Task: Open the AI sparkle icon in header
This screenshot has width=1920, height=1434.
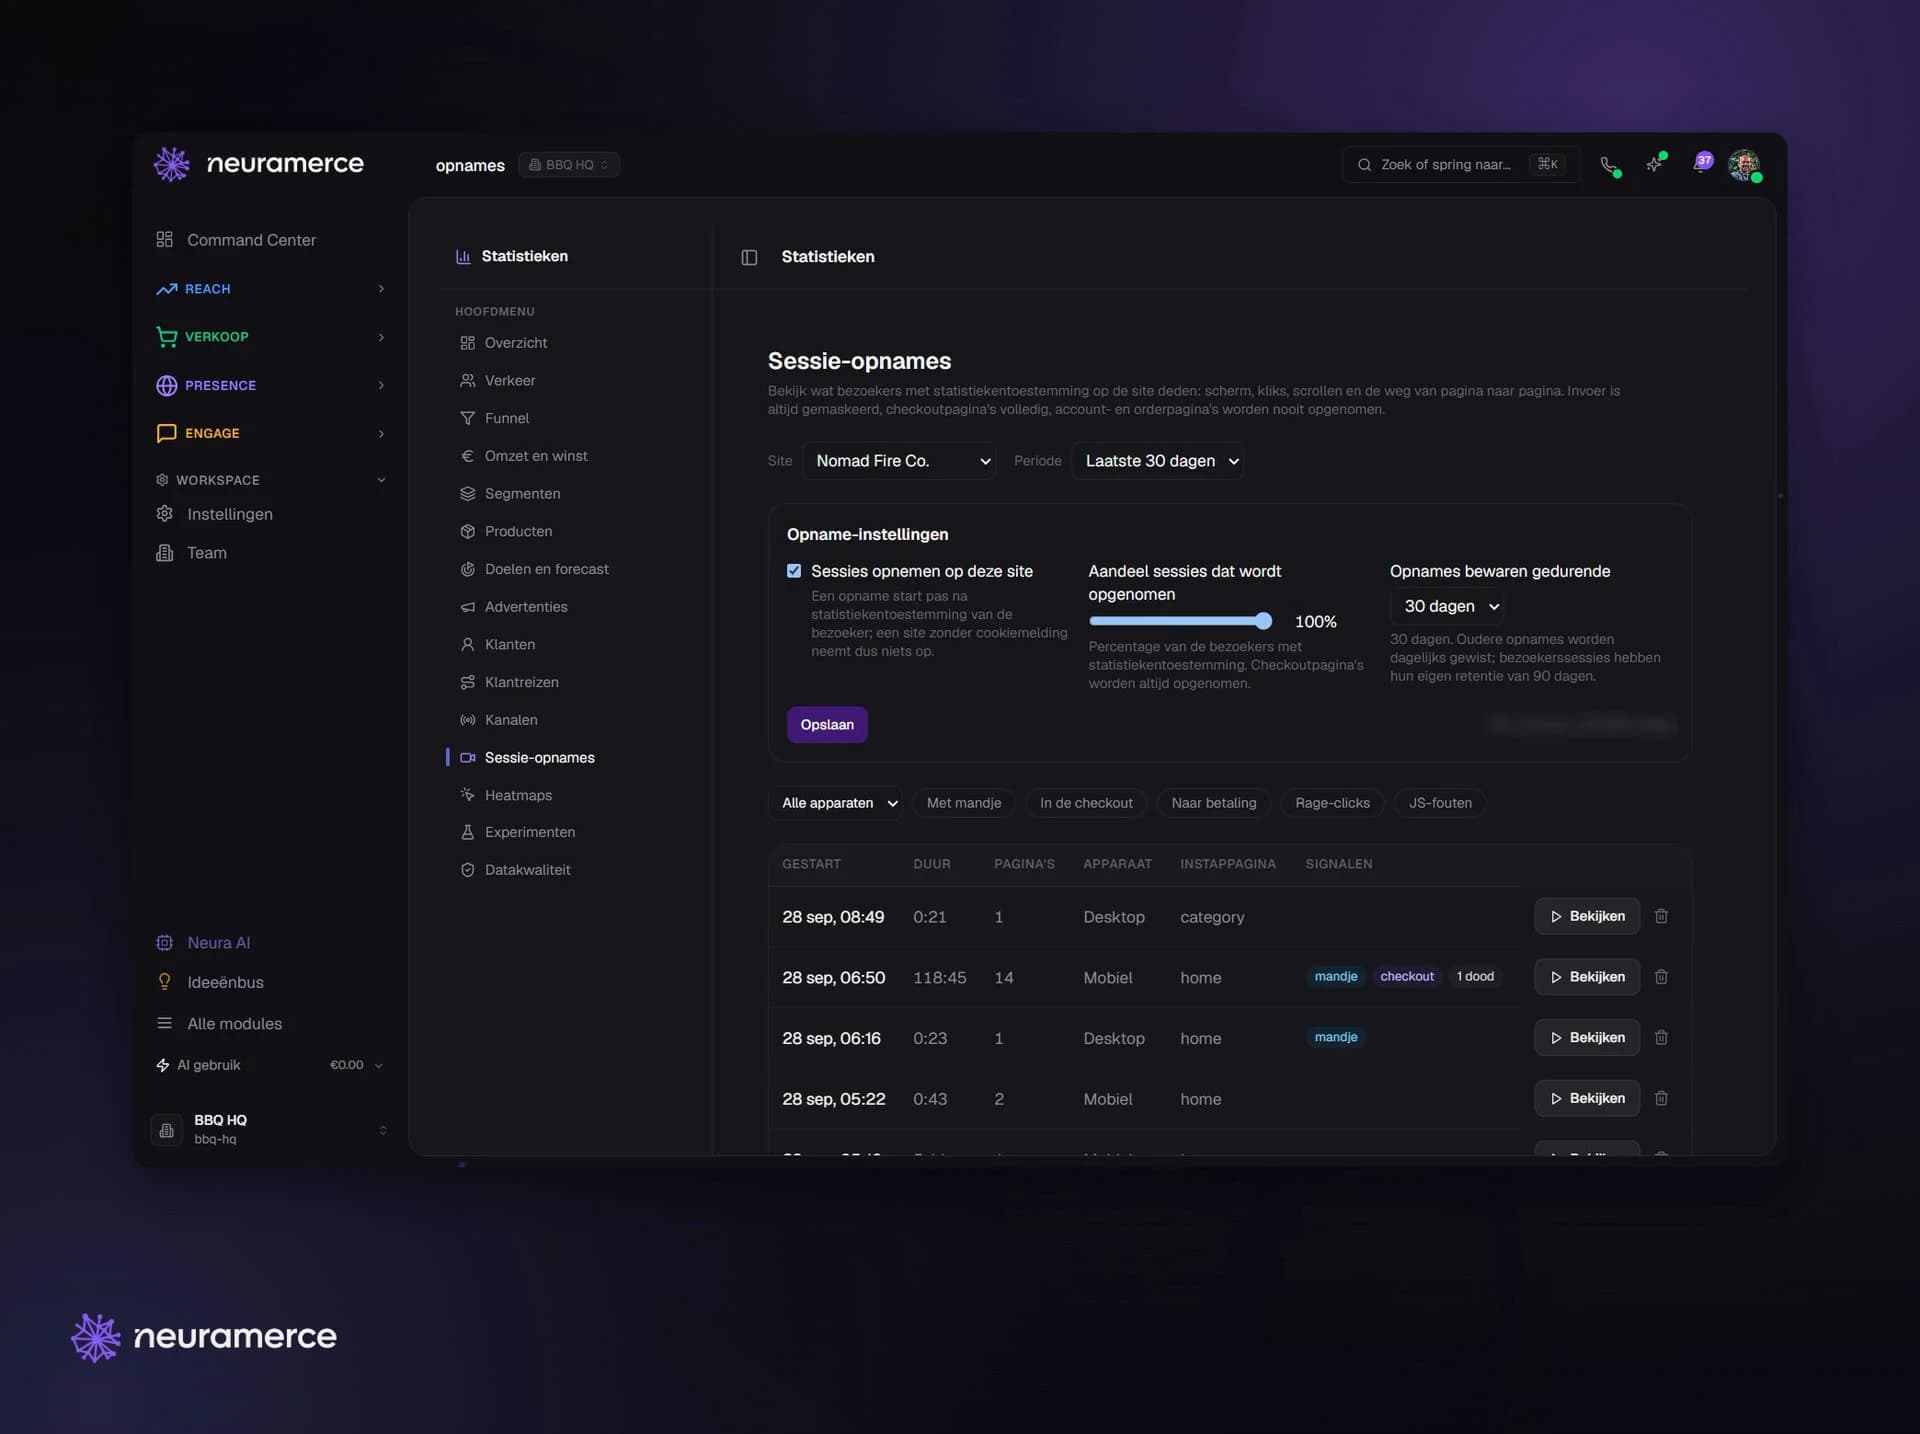Action: pos(1655,164)
